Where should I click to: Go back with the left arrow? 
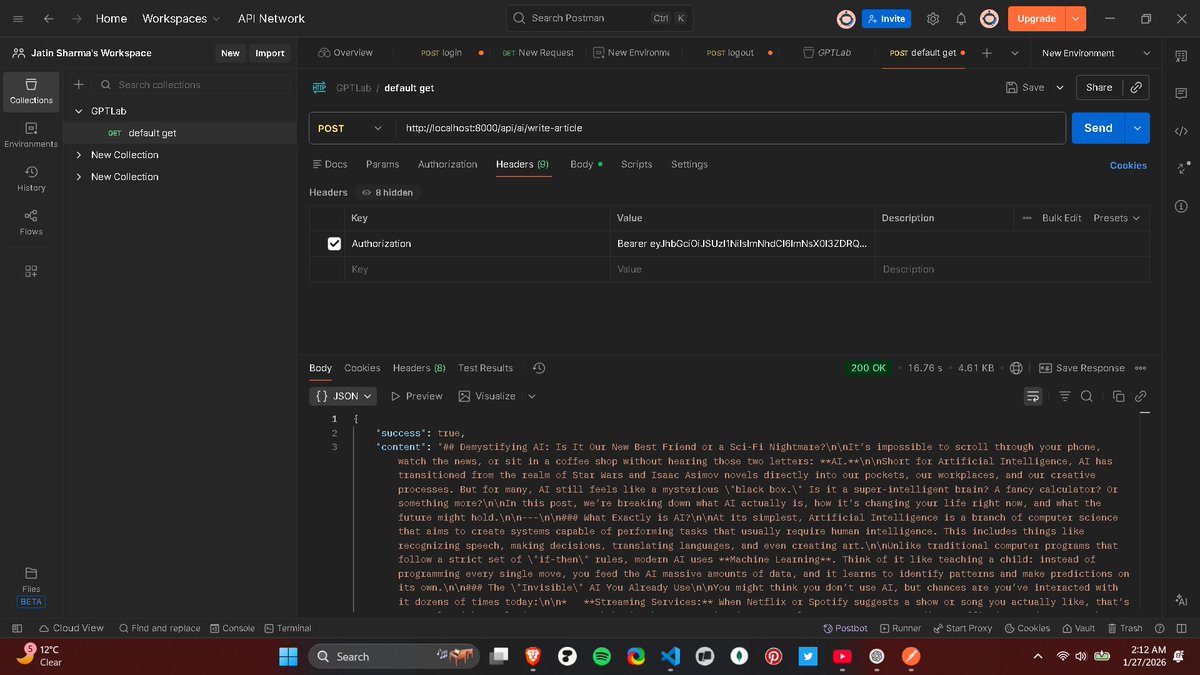(48, 18)
